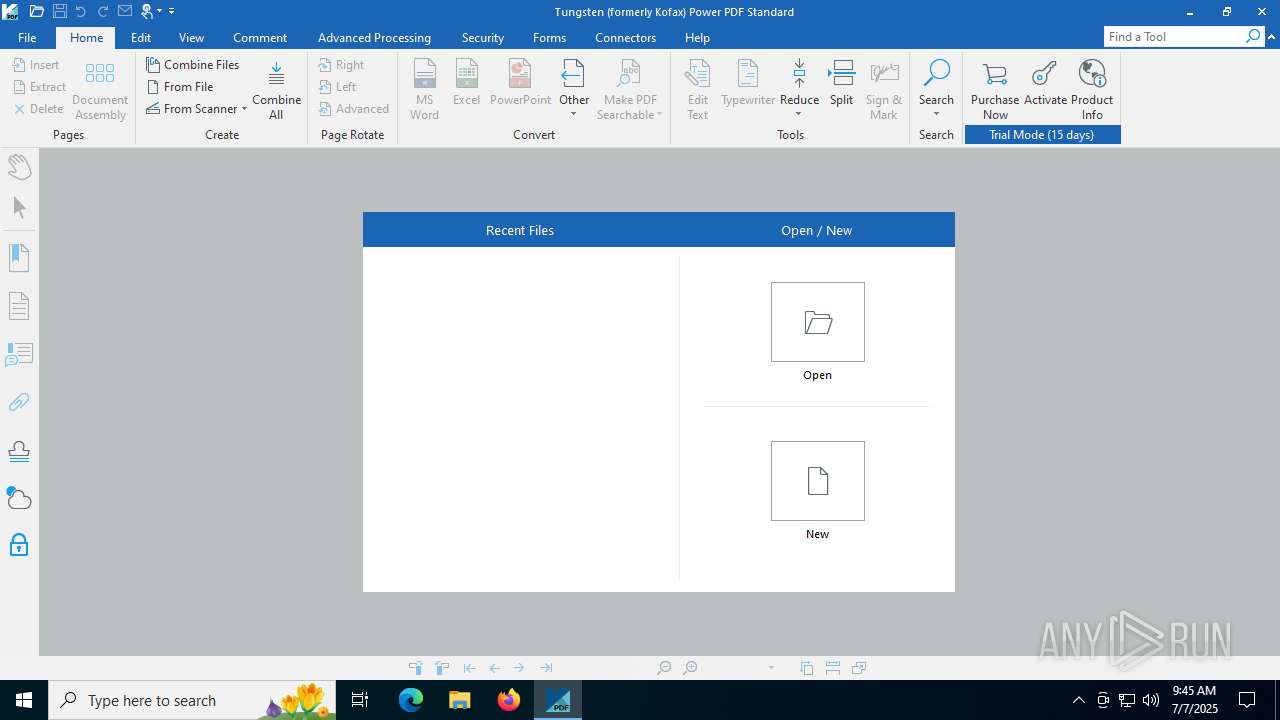Open Product Info

point(1092,90)
